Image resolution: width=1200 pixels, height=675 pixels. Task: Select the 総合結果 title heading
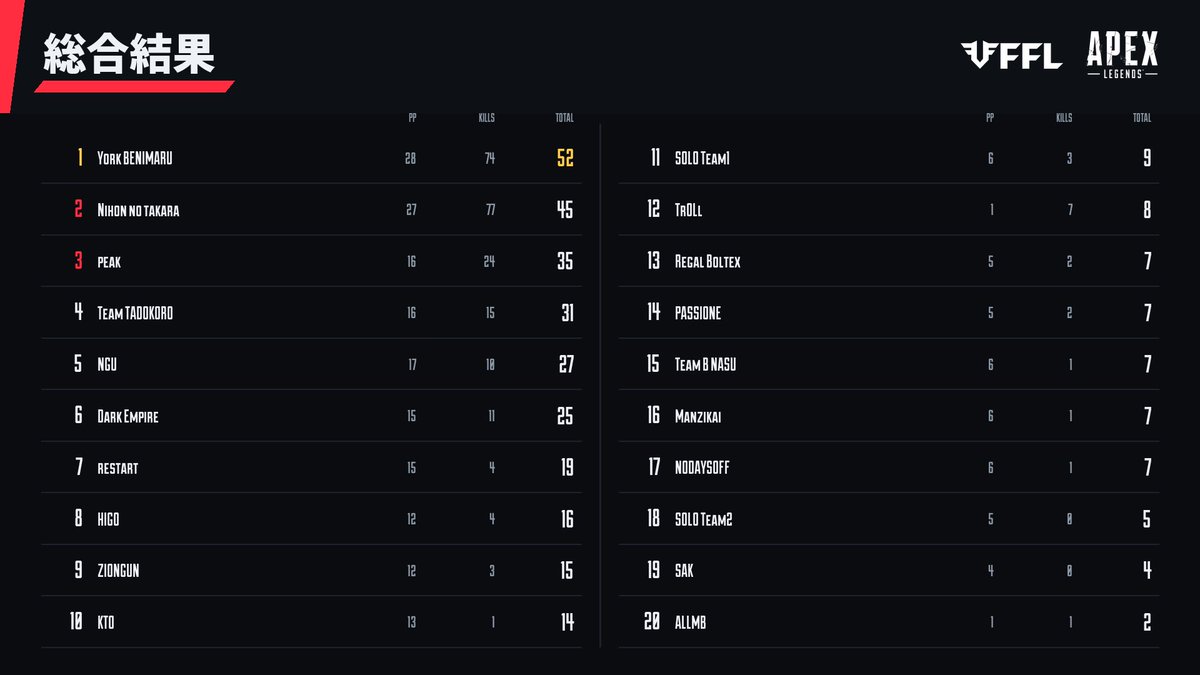click(129, 56)
